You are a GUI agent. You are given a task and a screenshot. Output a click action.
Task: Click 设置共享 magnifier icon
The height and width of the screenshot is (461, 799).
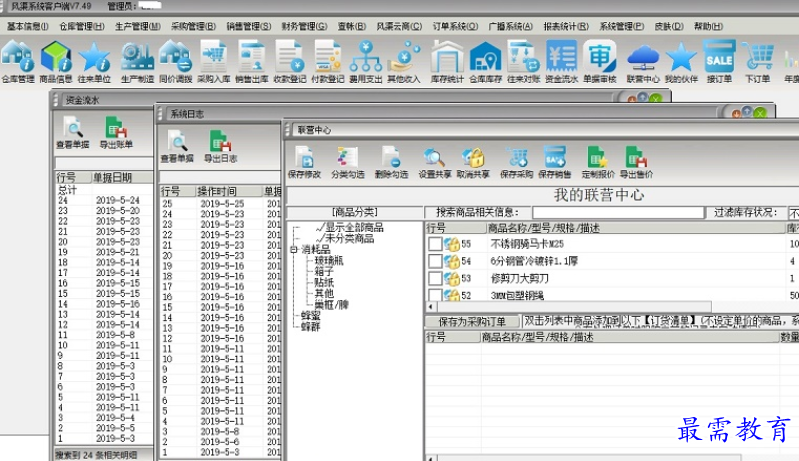point(434,162)
